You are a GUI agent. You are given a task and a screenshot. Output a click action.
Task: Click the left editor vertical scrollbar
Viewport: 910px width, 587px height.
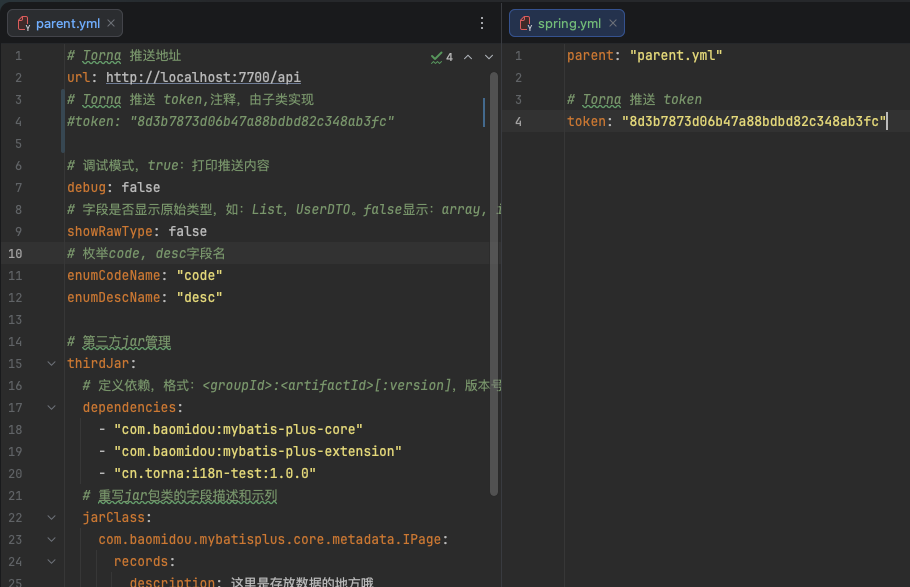[x=493, y=280]
